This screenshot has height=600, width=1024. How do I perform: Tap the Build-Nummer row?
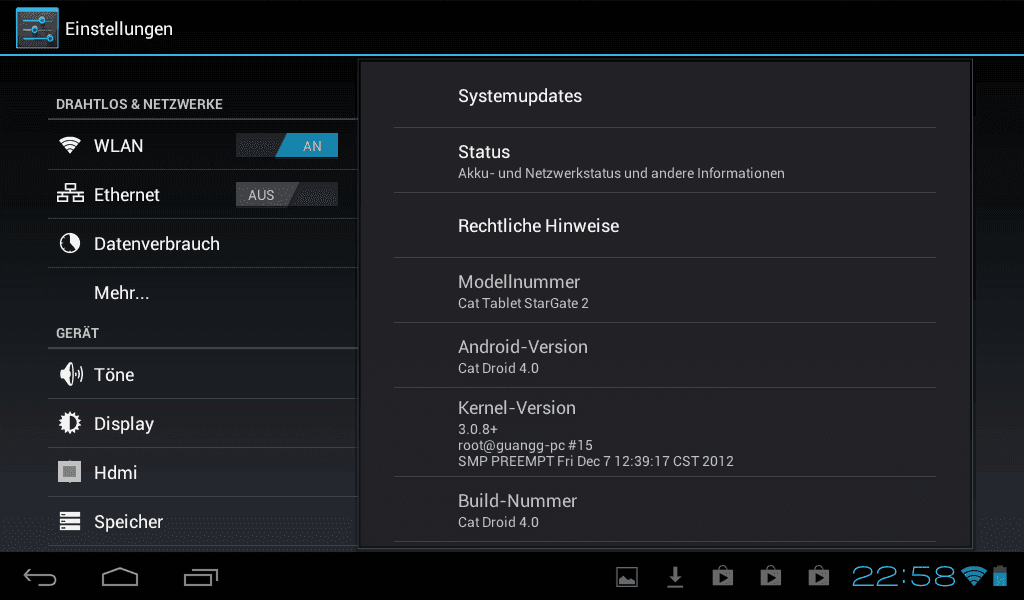(665, 510)
